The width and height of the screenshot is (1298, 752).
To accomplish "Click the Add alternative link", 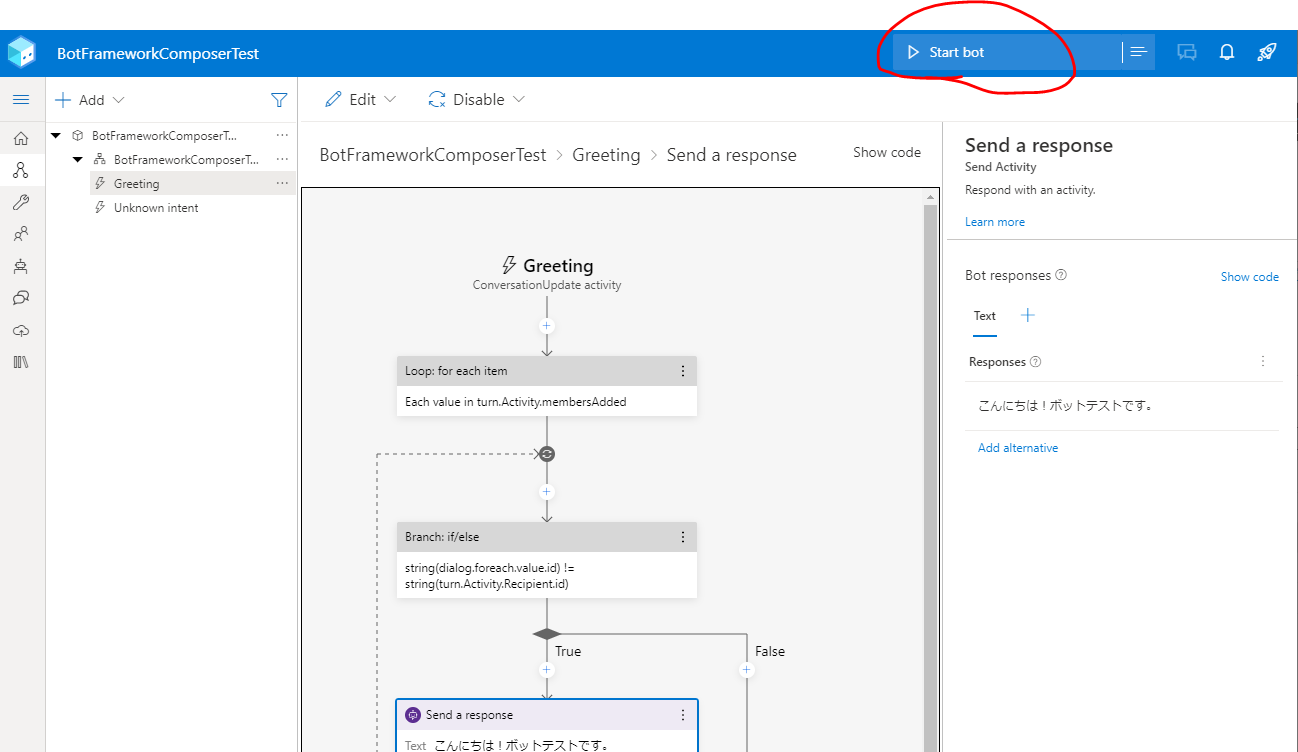I will (x=1018, y=448).
